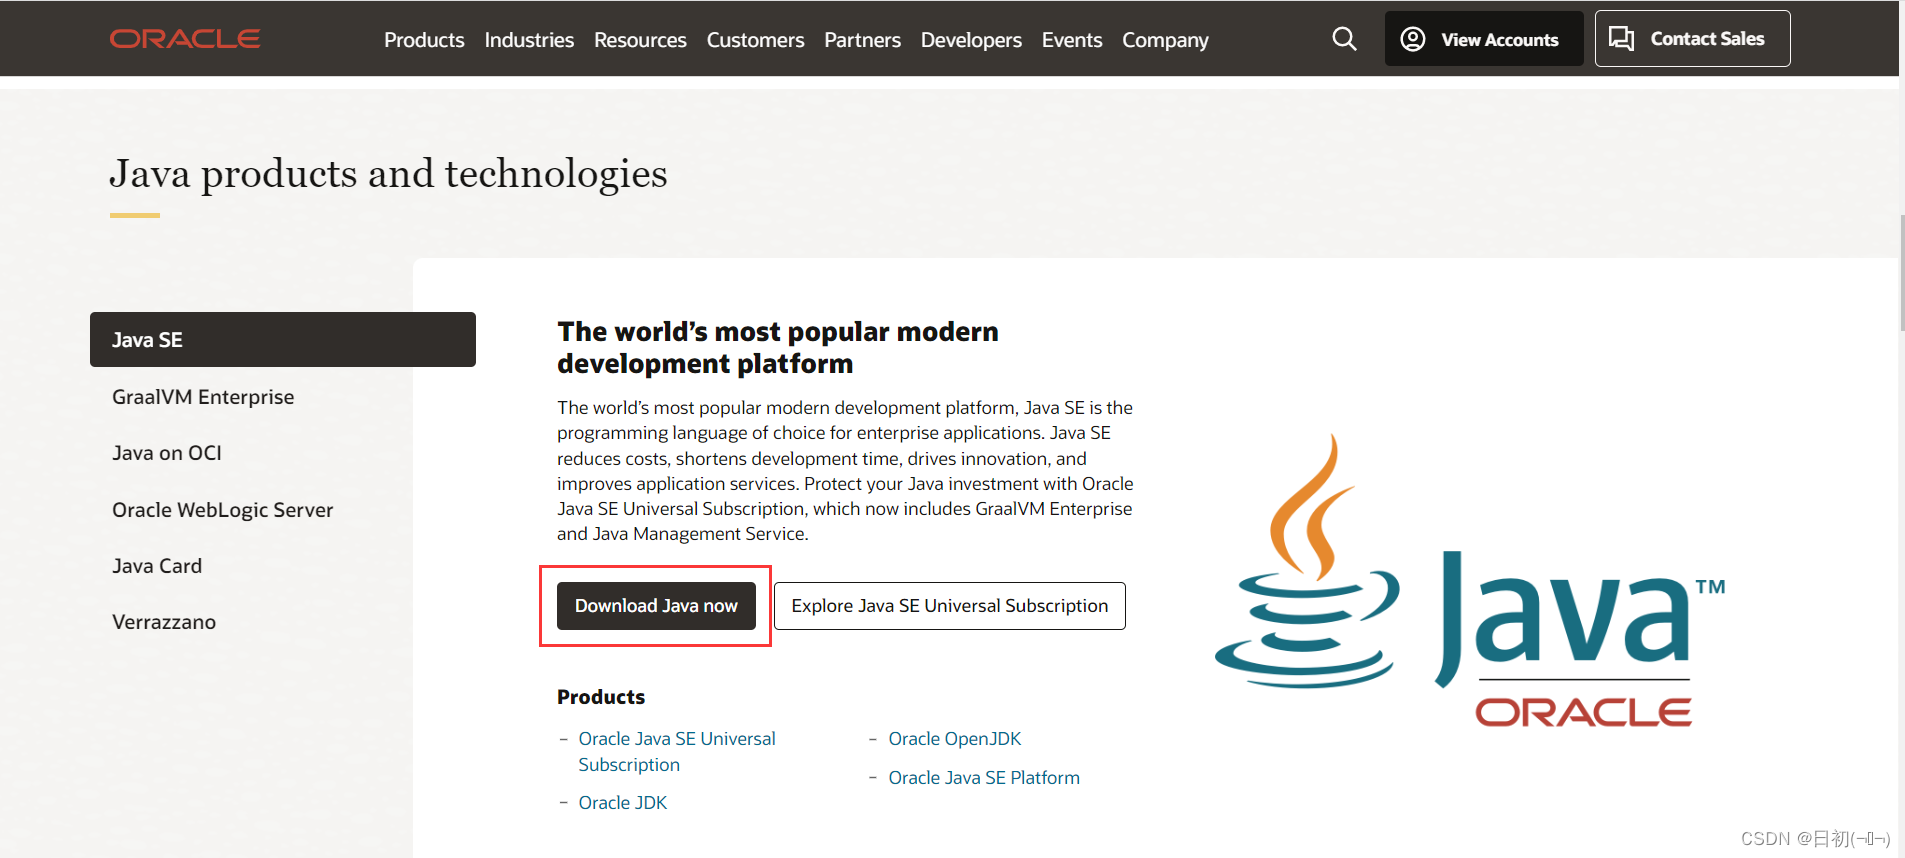Select the Java Card tab

pos(157,566)
